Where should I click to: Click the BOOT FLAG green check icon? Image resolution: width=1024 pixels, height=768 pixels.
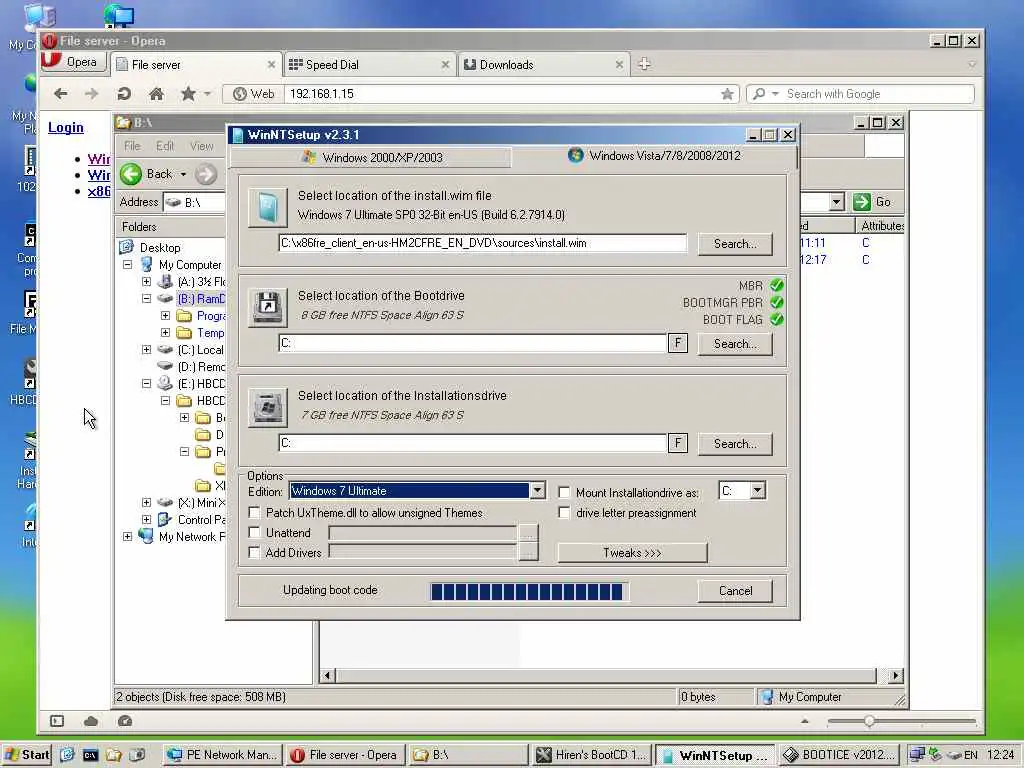776,319
